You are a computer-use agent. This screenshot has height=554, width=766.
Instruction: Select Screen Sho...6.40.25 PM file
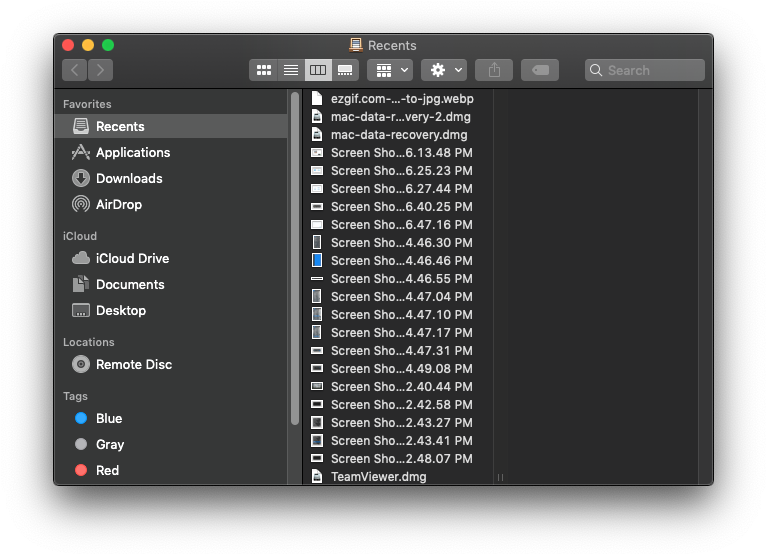tap(398, 207)
